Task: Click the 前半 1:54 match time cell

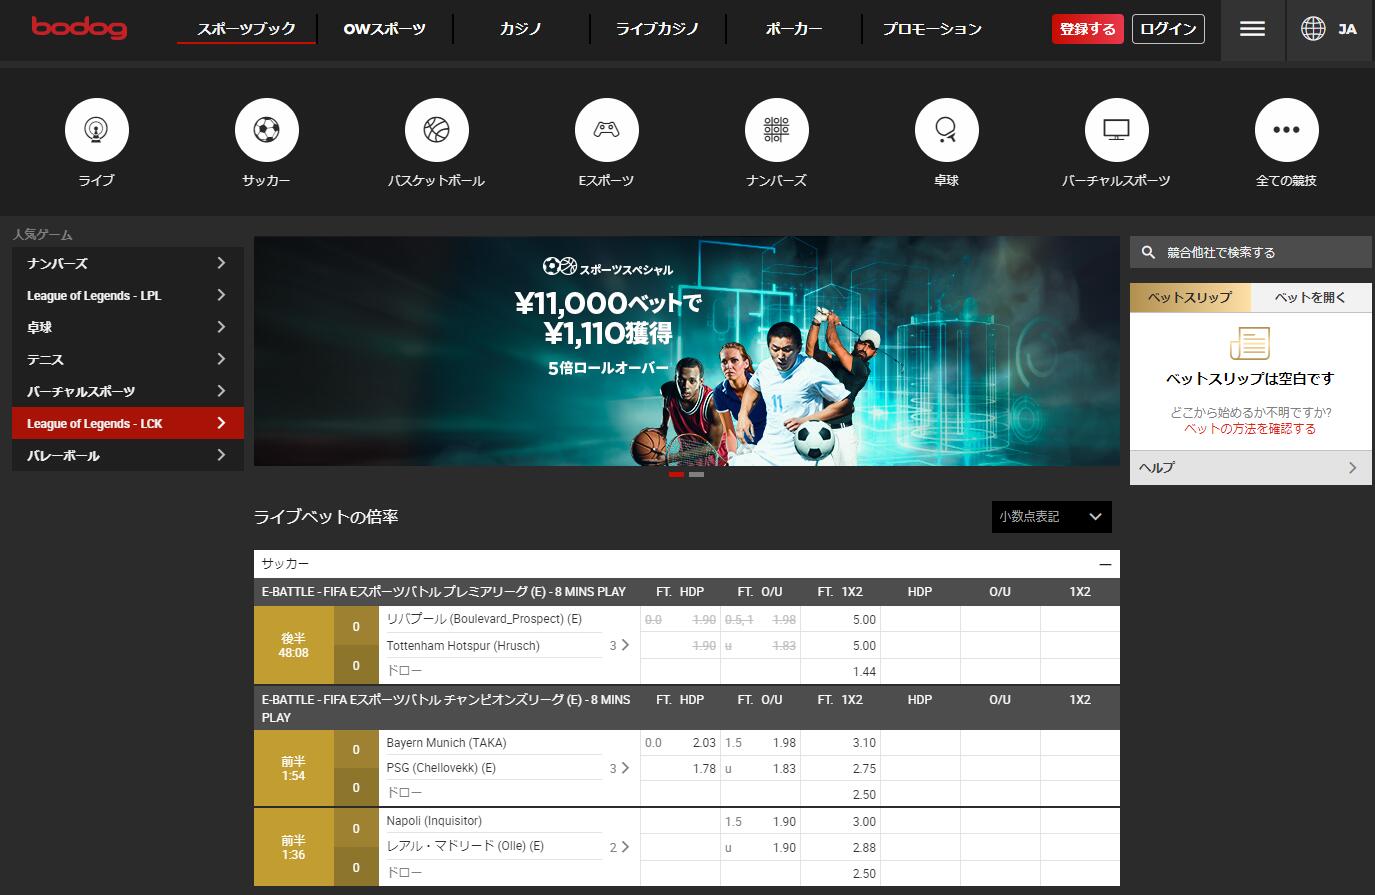Action: (293, 768)
